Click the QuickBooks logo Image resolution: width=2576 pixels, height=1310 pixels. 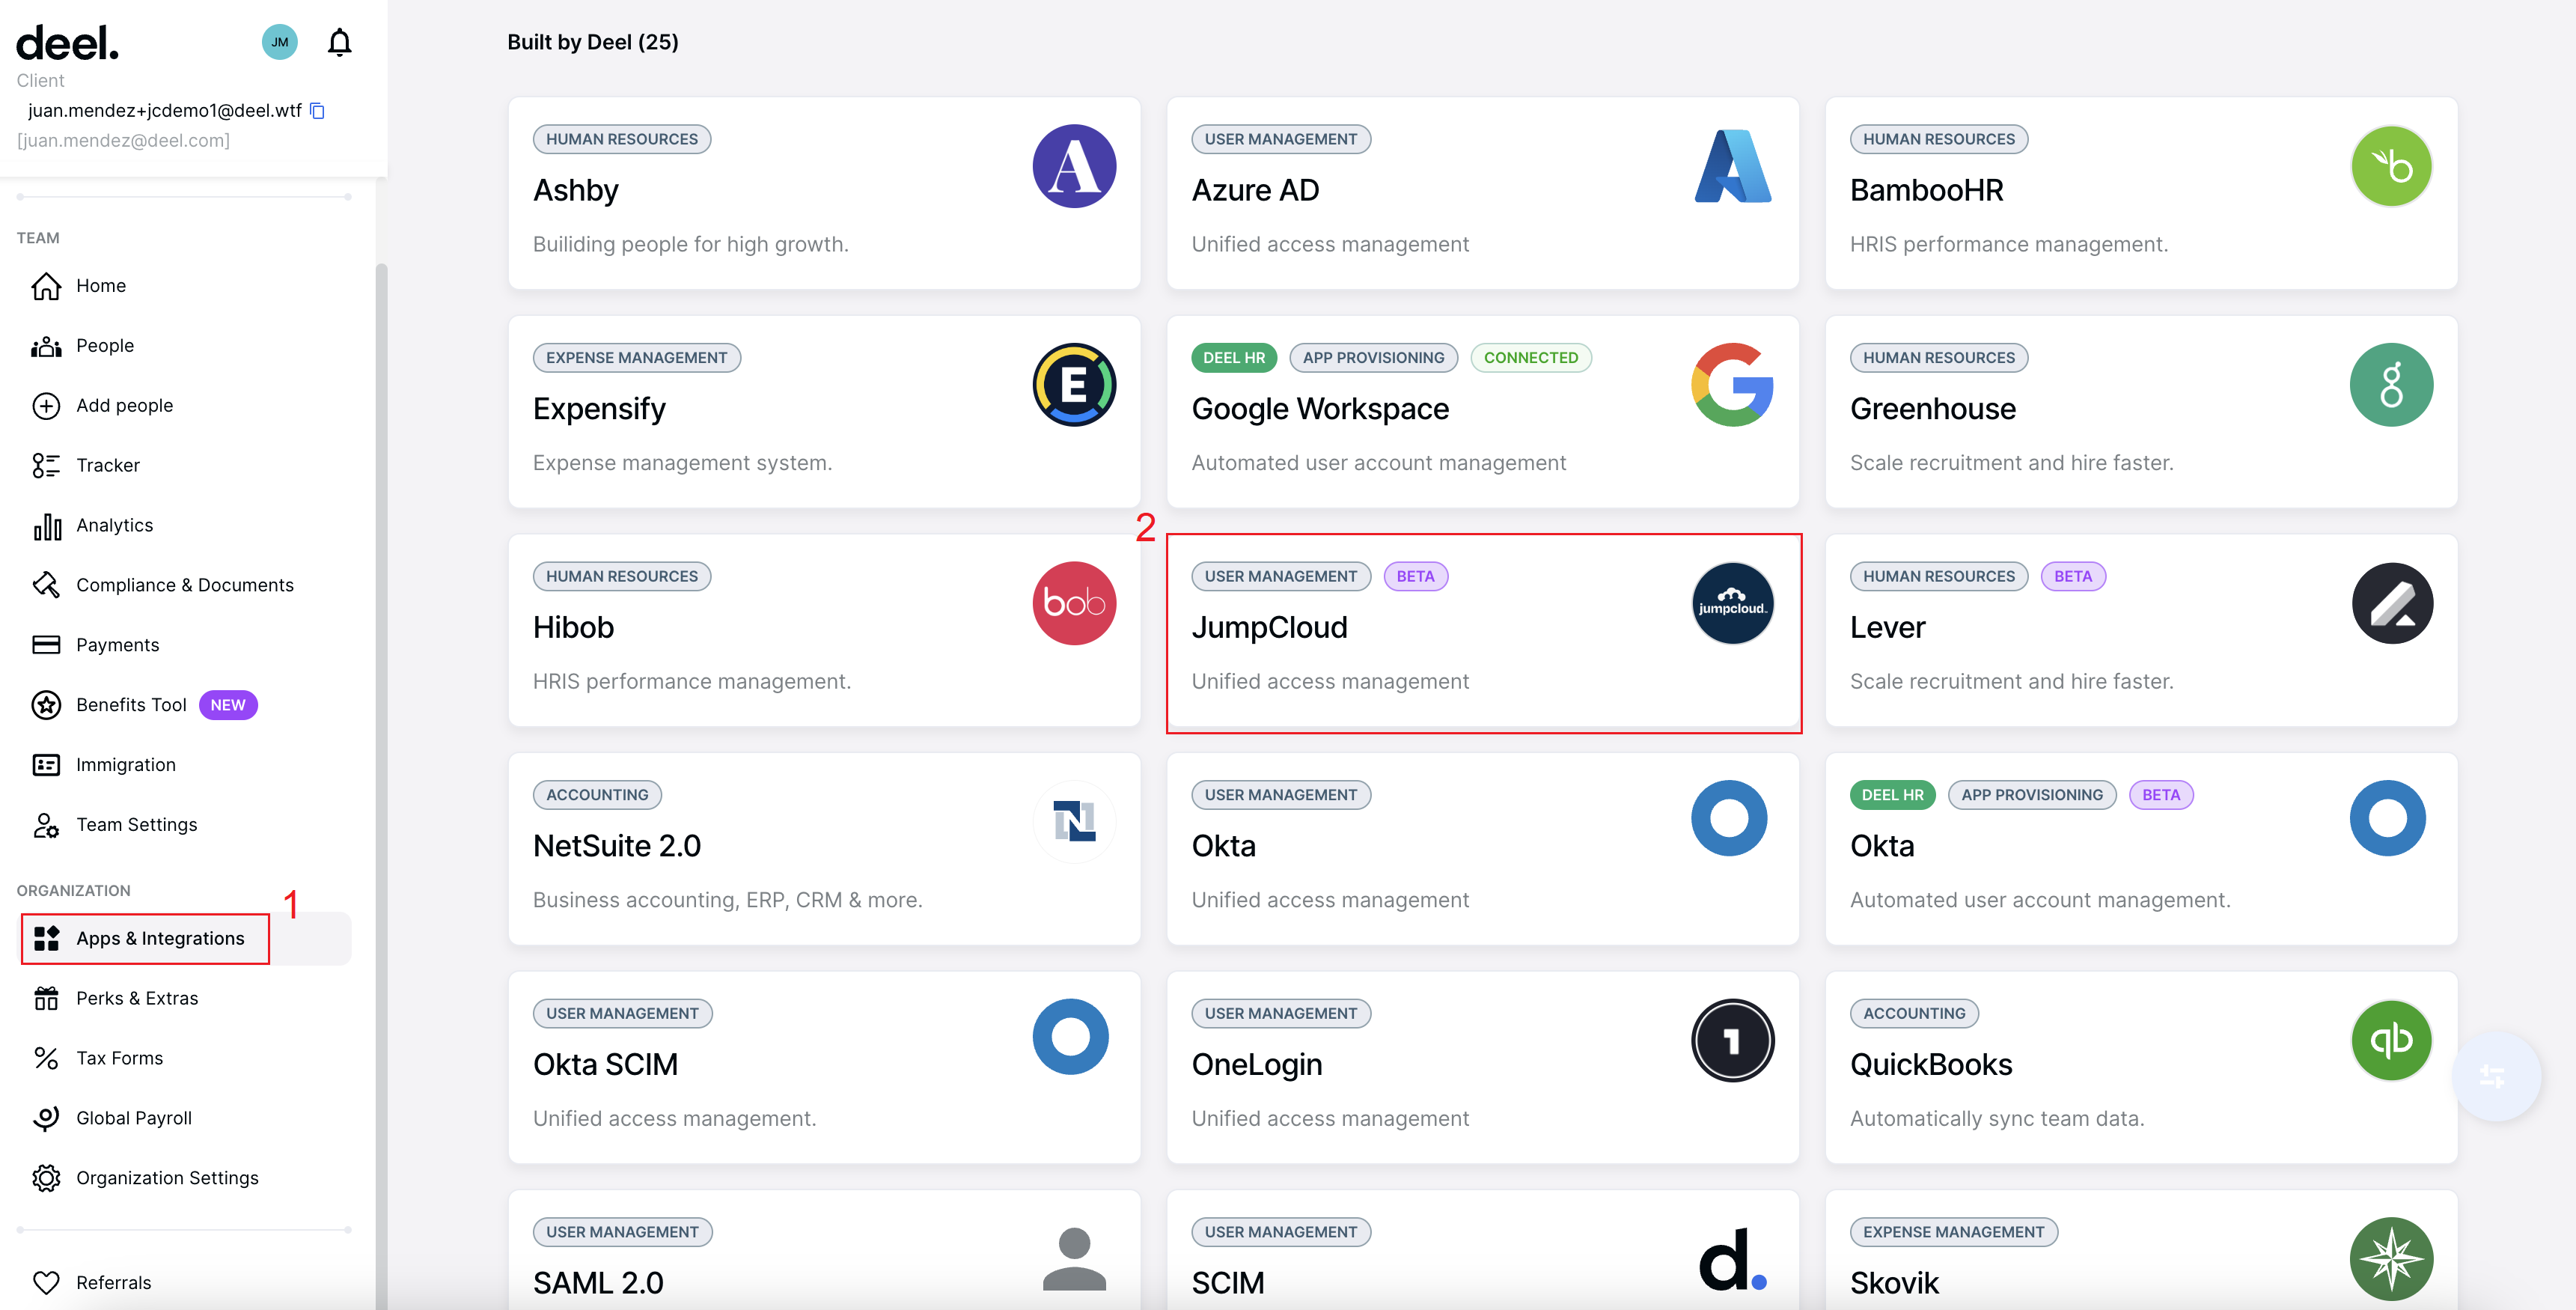2391,1040
